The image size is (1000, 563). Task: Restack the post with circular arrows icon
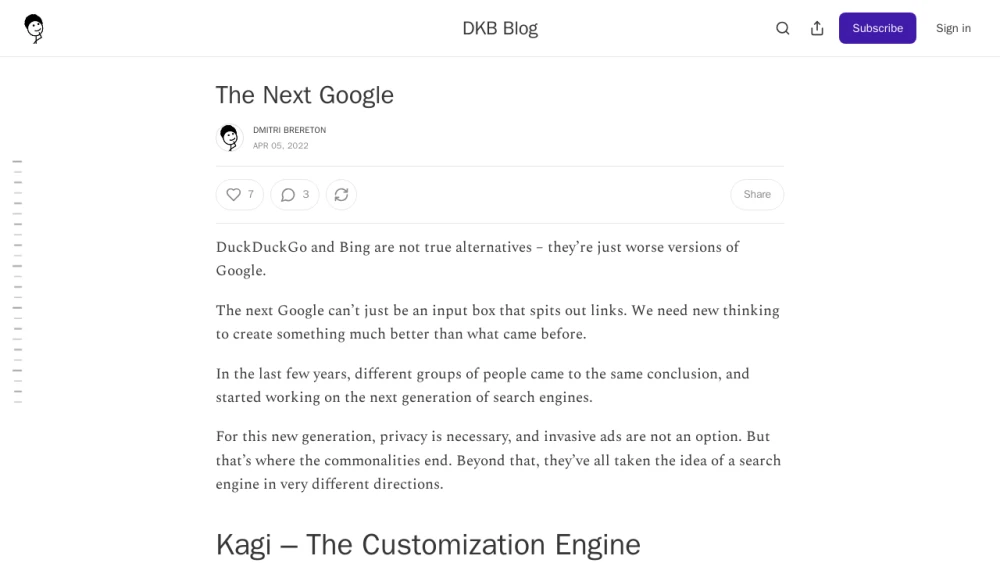(341, 194)
